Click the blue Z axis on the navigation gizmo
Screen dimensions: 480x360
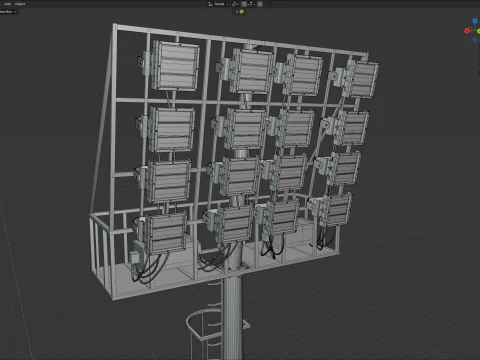coord(475,21)
